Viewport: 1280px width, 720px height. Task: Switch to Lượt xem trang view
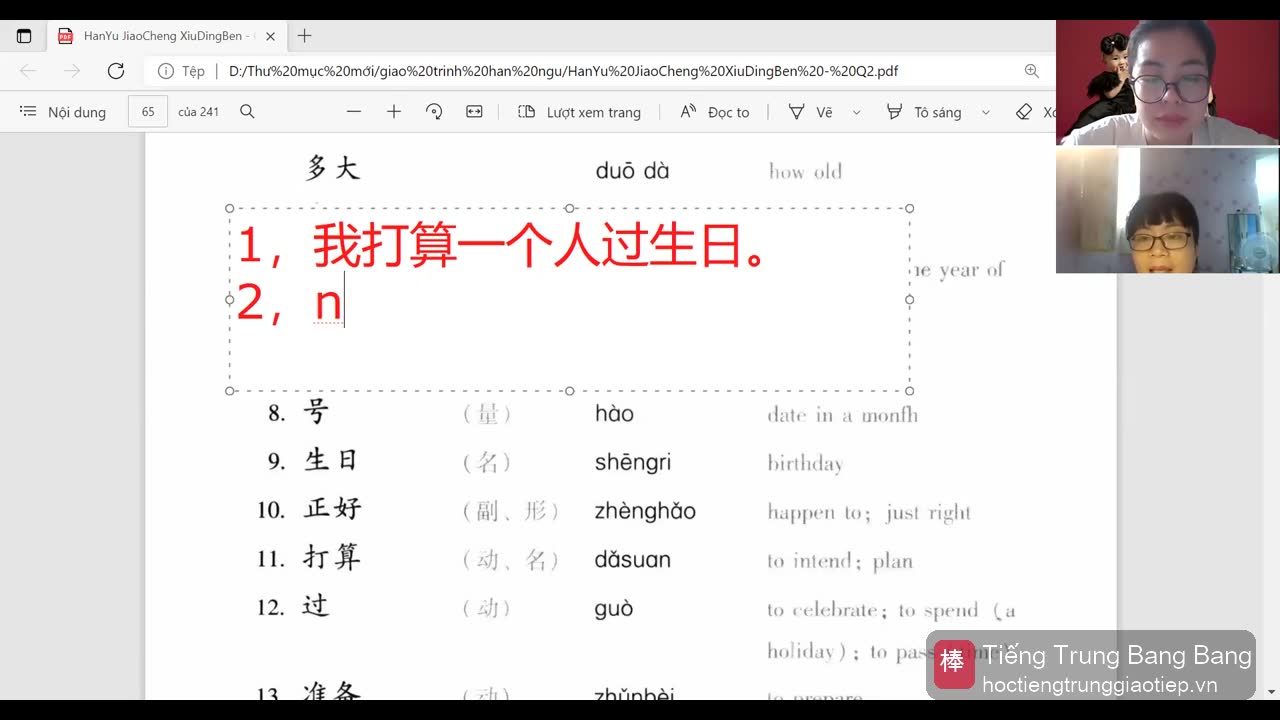[579, 112]
